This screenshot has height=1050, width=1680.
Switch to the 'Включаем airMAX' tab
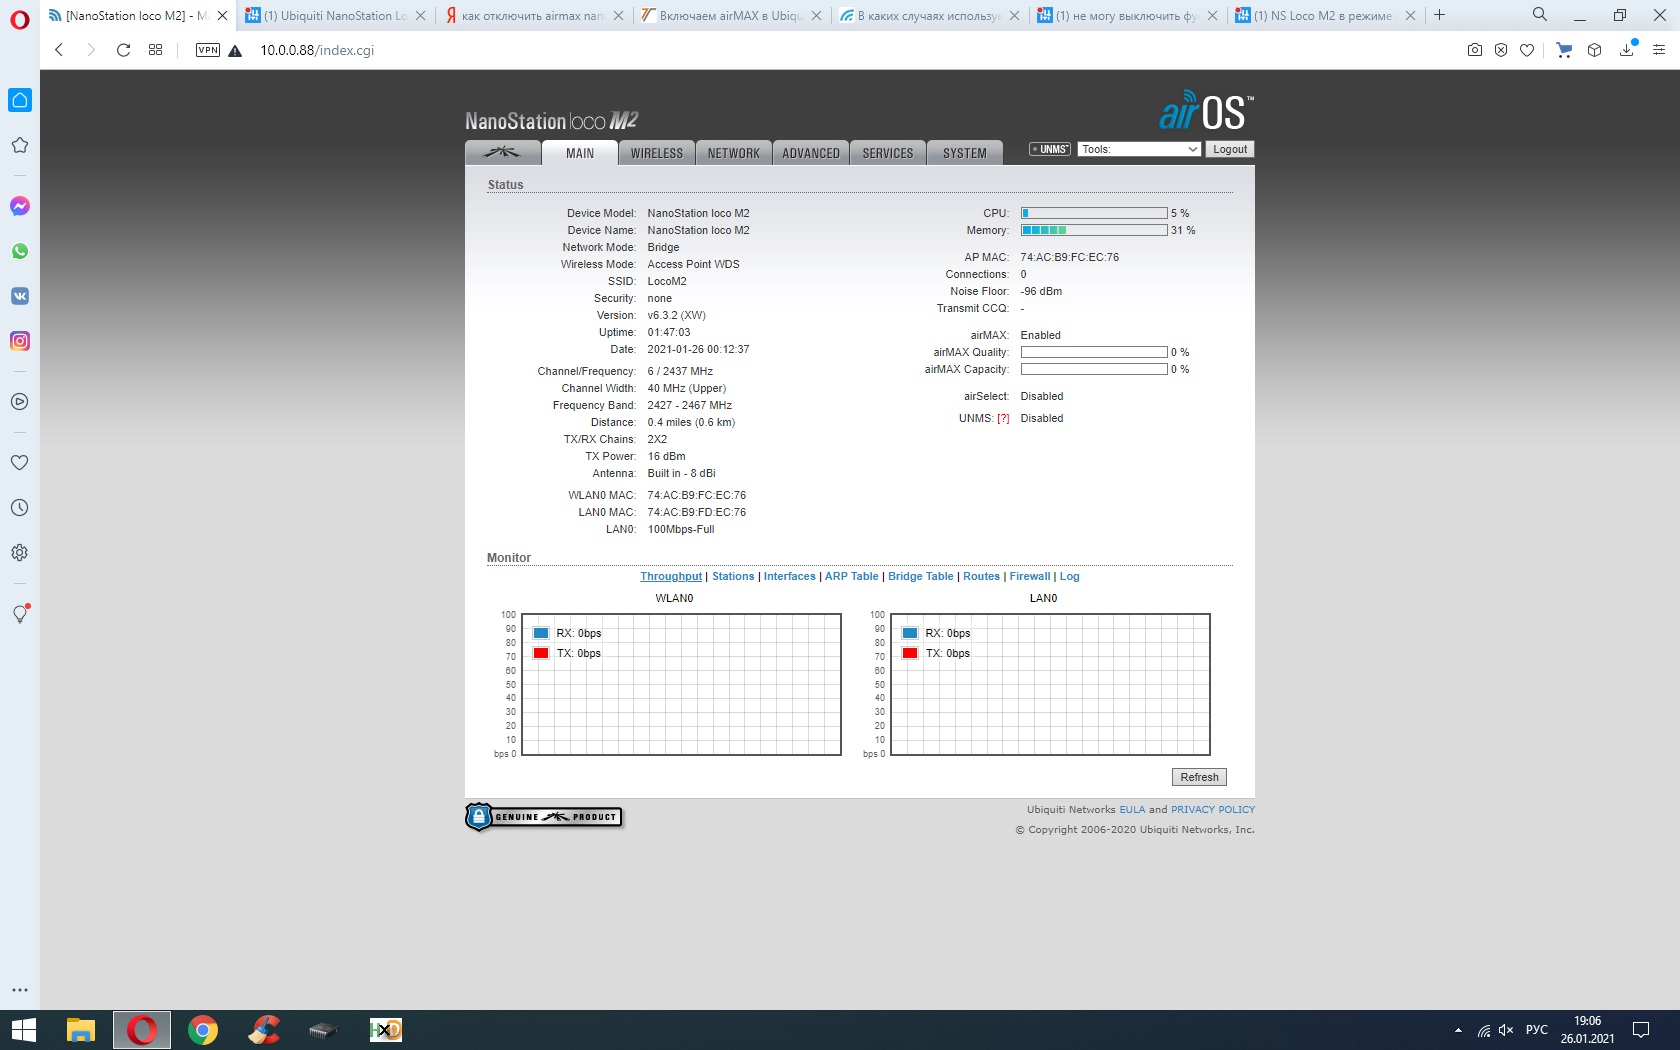(733, 15)
